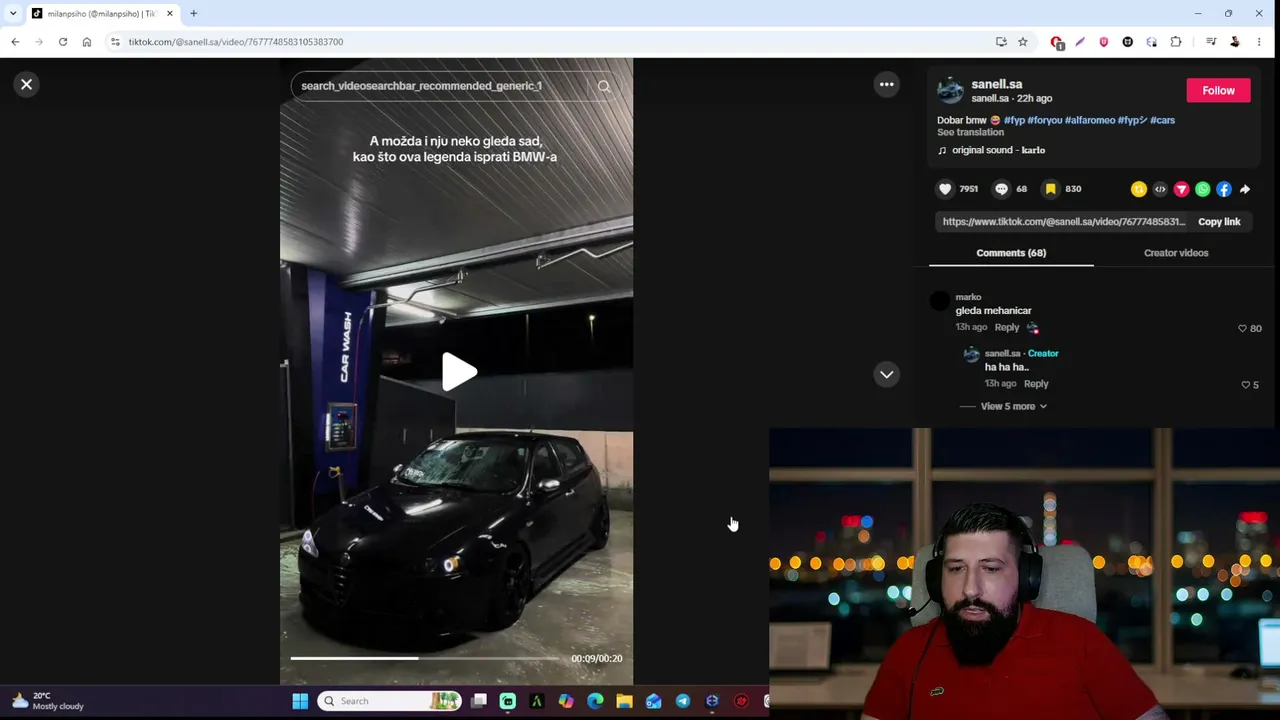The height and width of the screenshot is (720, 1280).
Task: Open Telegram from taskbar
Action: coord(683,701)
